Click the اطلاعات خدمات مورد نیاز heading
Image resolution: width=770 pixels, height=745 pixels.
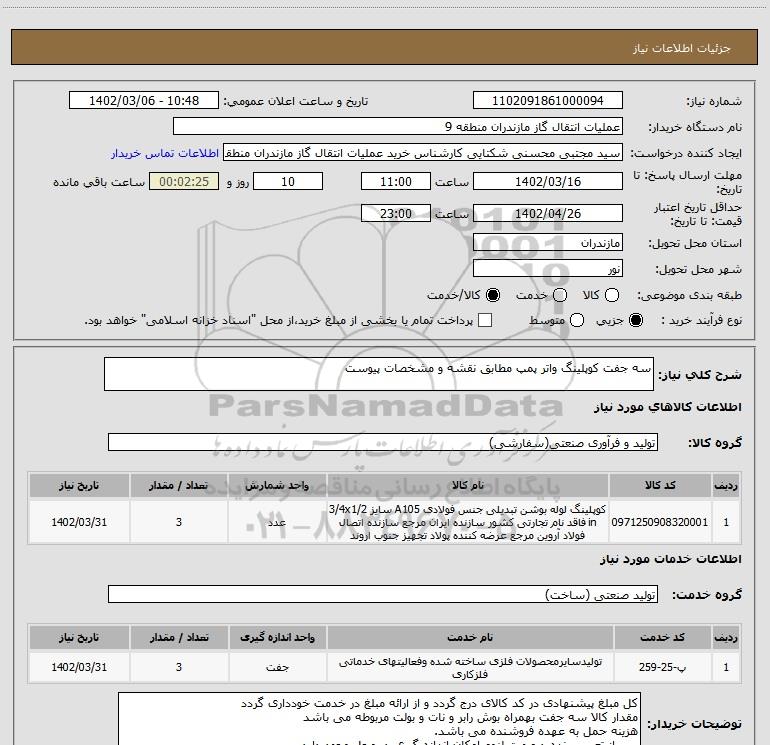point(670,559)
